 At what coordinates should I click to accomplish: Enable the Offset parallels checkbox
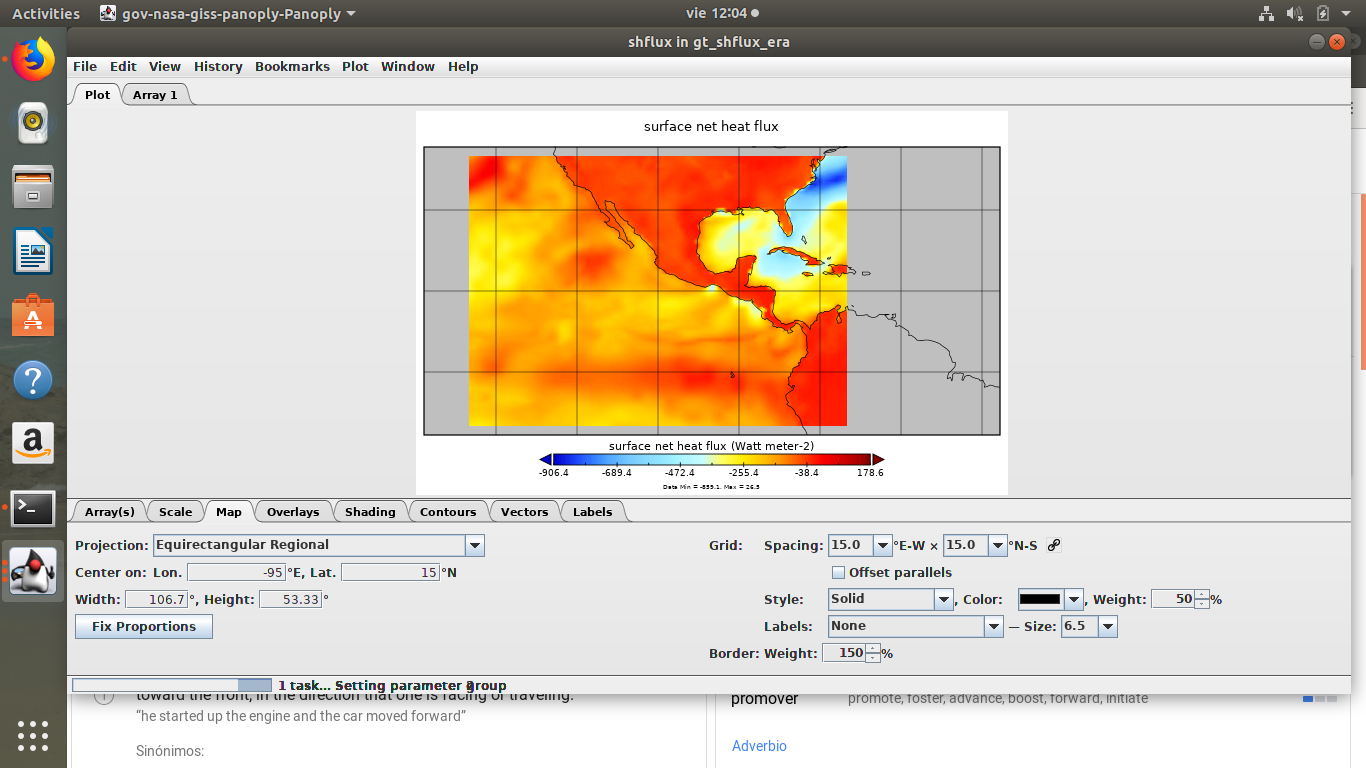click(x=839, y=573)
